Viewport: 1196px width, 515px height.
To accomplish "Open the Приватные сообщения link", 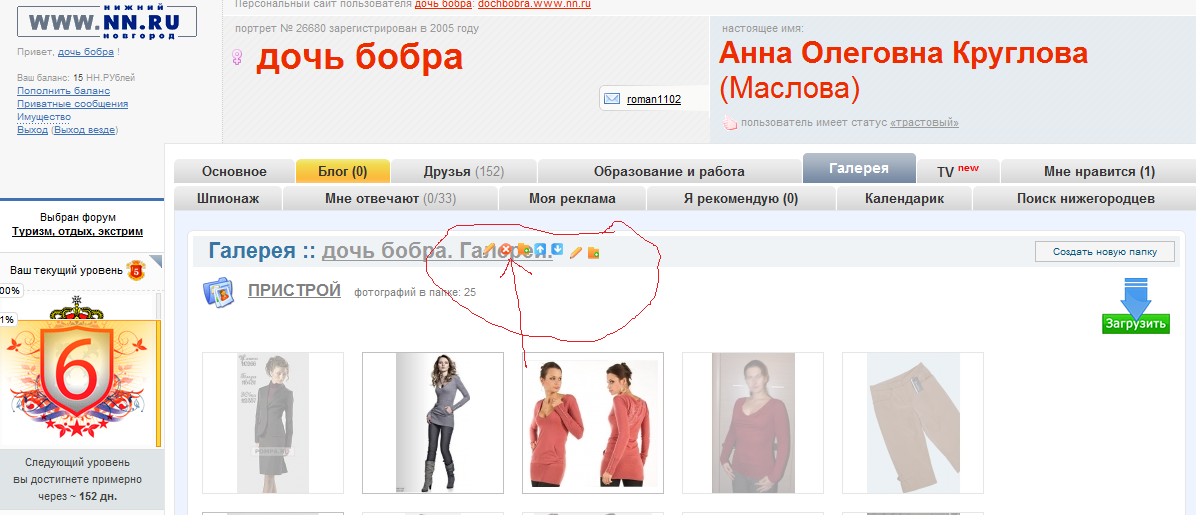I will click(x=72, y=104).
